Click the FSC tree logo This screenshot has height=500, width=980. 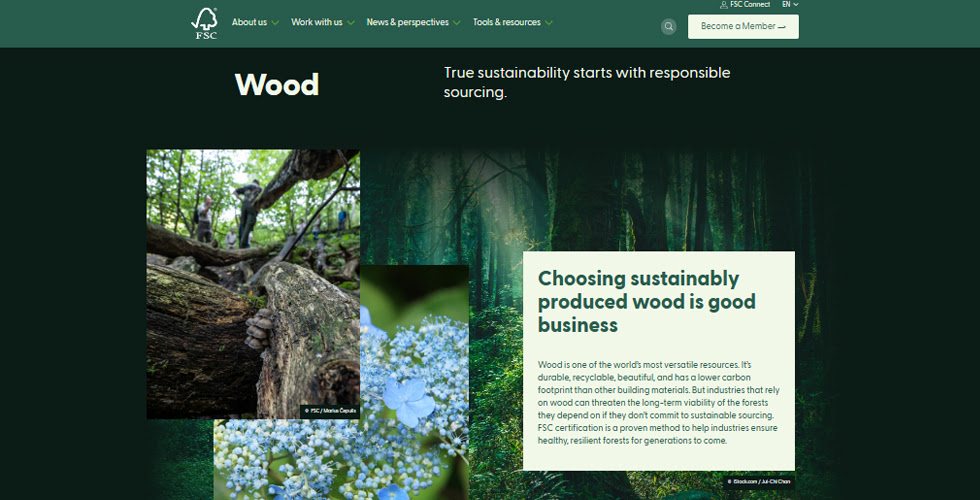(x=204, y=24)
